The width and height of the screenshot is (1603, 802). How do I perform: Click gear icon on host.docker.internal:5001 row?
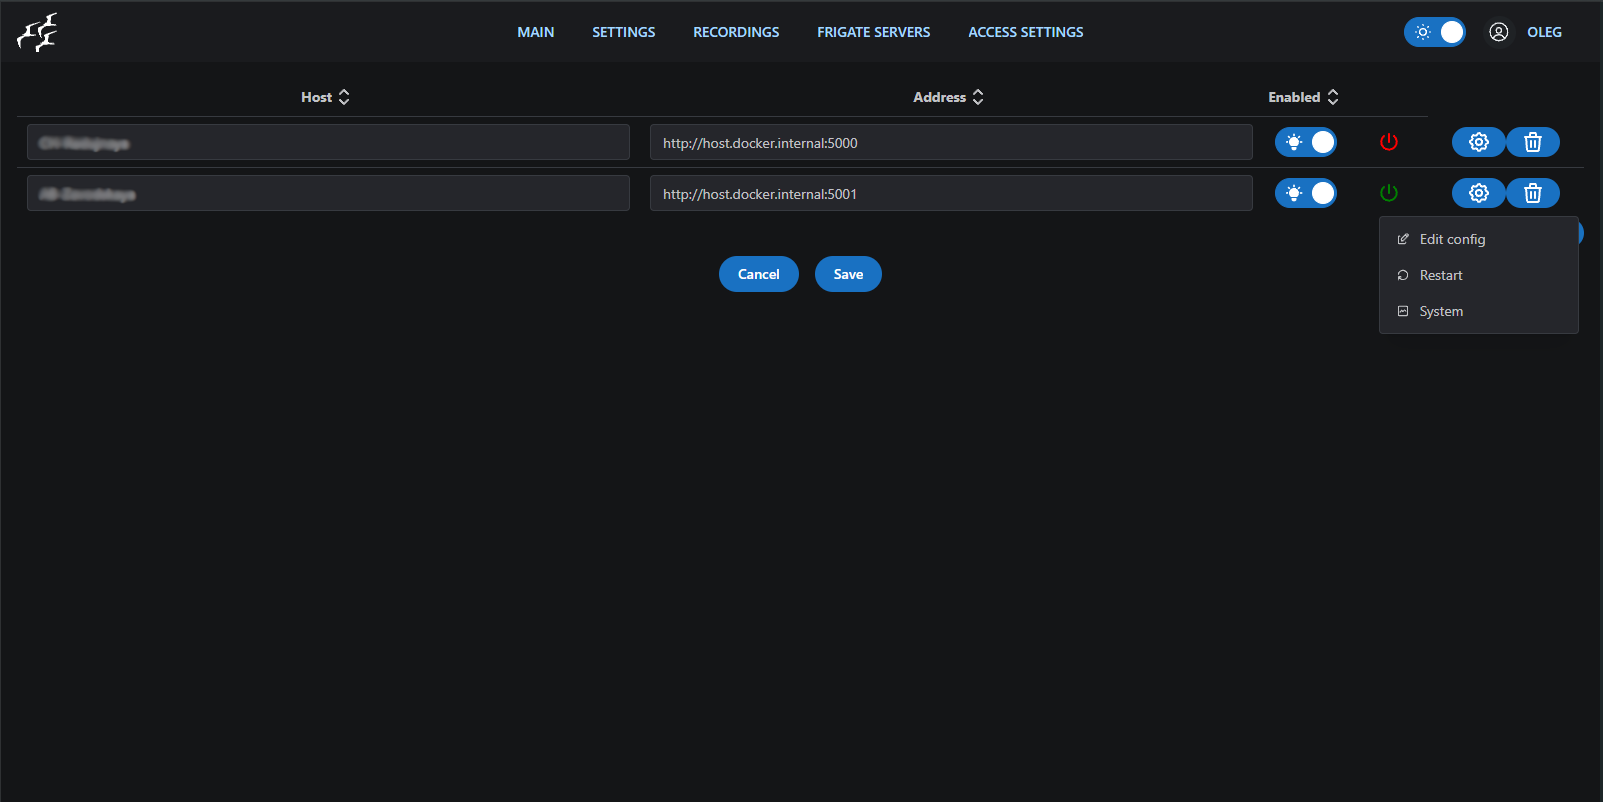(x=1478, y=193)
